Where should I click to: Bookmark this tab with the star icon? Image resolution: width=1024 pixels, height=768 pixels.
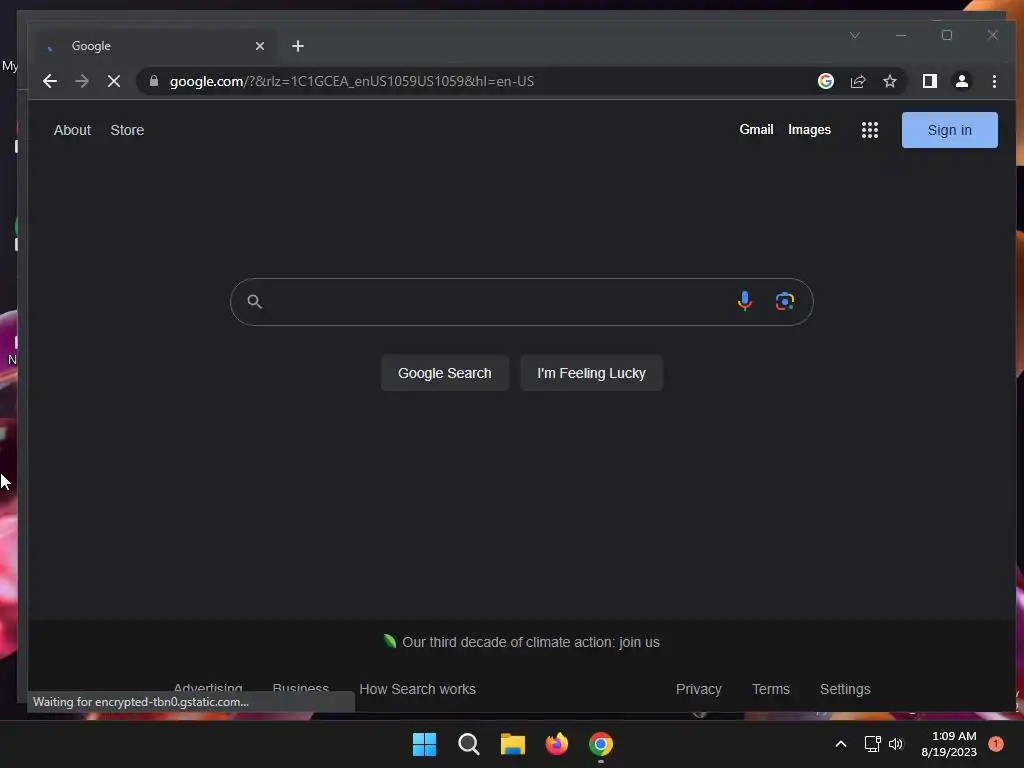click(889, 81)
